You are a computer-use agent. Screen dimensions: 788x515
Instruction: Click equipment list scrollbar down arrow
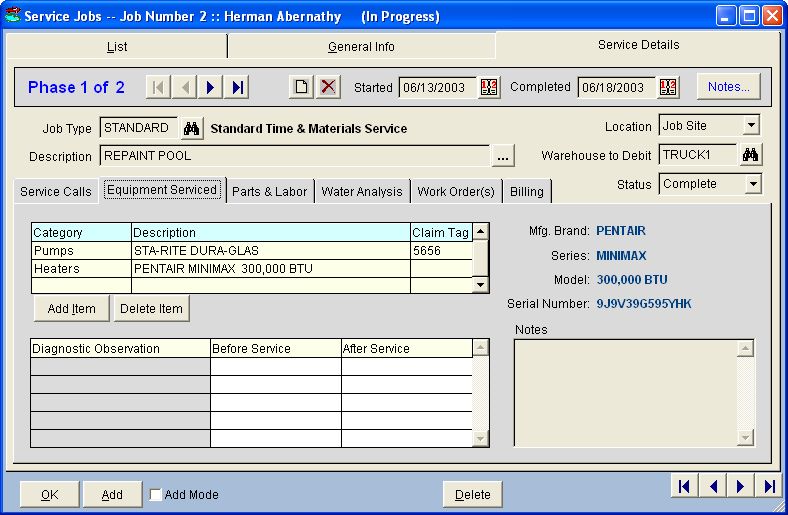coord(480,285)
